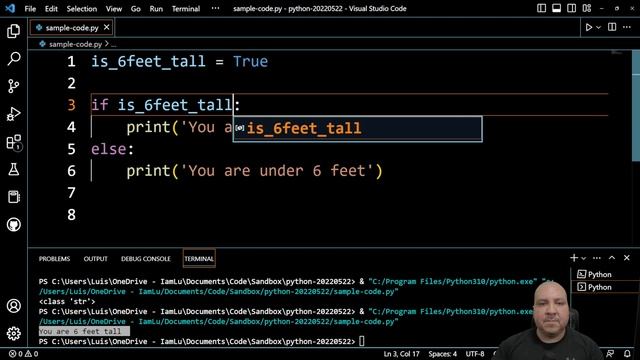The width and height of the screenshot is (640, 360).
Task: Open Run and Debug view
Action: pyautogui.click(x=13, y=114)
